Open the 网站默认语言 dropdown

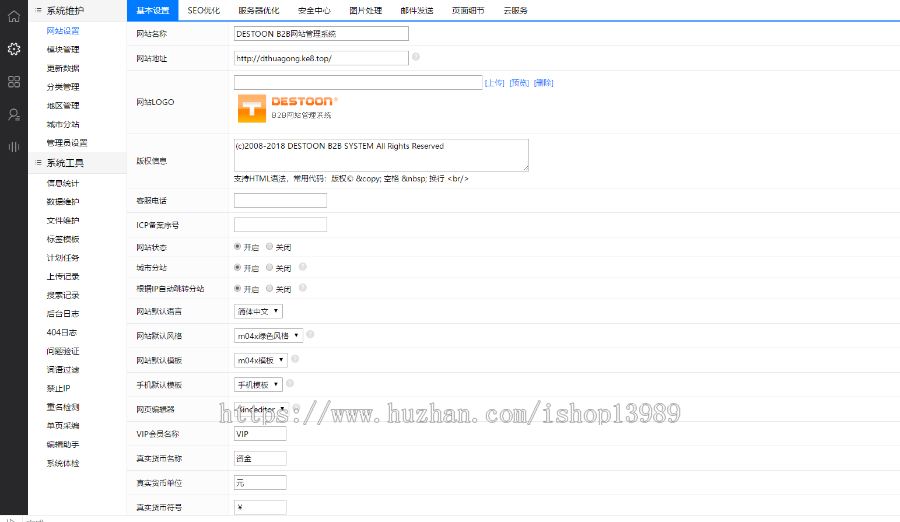(x=258, y=311)
